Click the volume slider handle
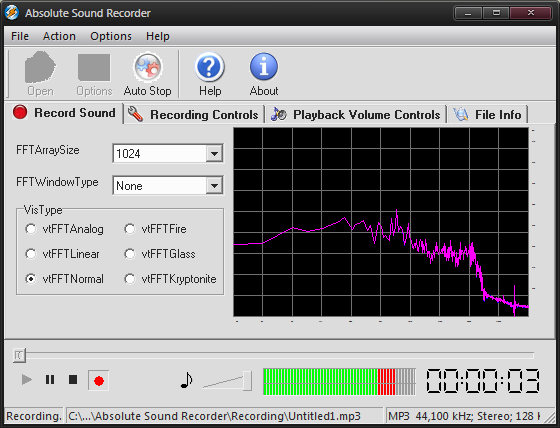 click(x=247, y=381)
